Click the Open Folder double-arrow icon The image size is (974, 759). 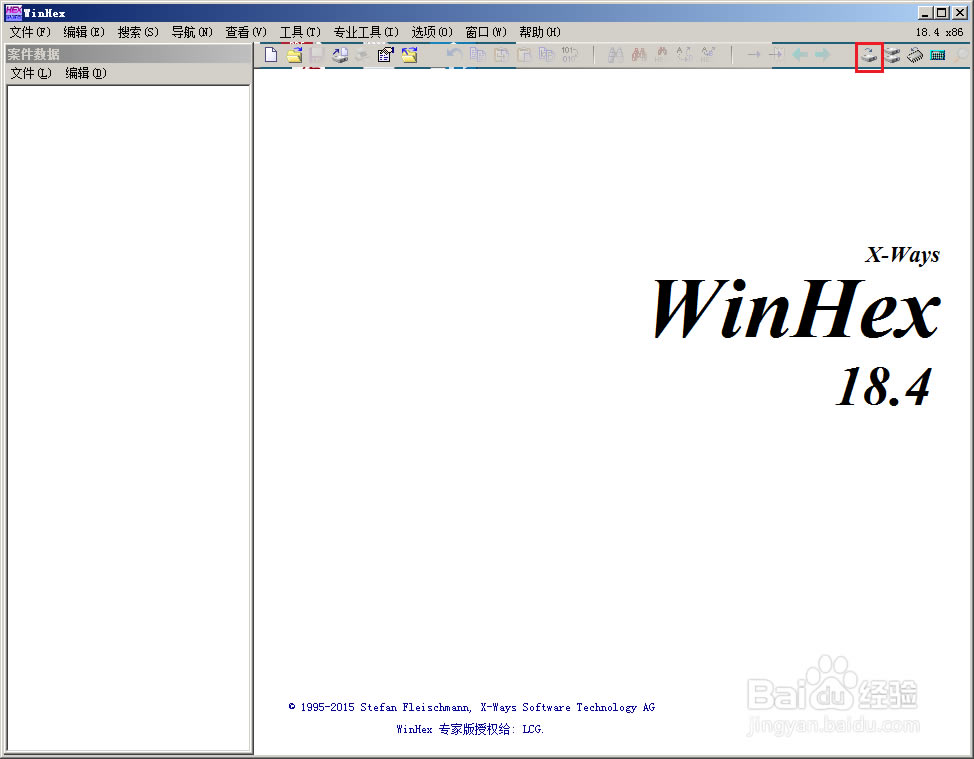tap(409, 55)
